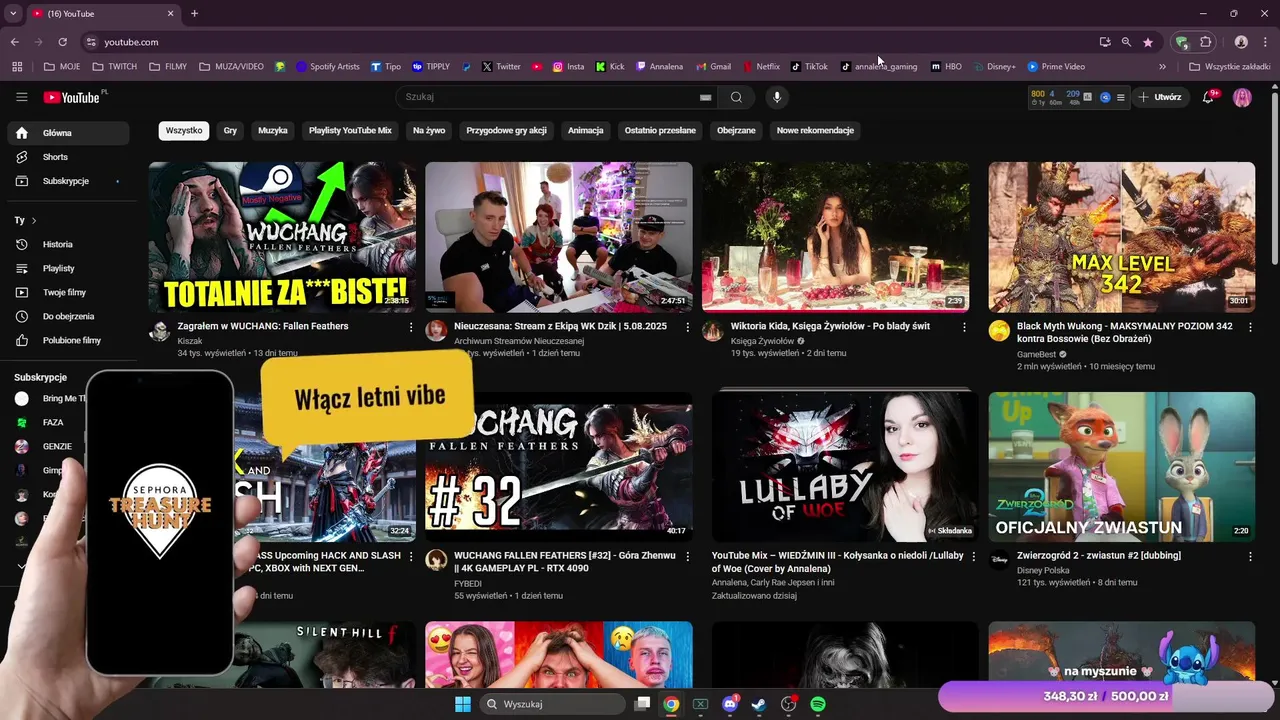The image size is (1280, 720).
Task: Open the on-screen keyboard icon in search box
Action: tap(705, 98)
